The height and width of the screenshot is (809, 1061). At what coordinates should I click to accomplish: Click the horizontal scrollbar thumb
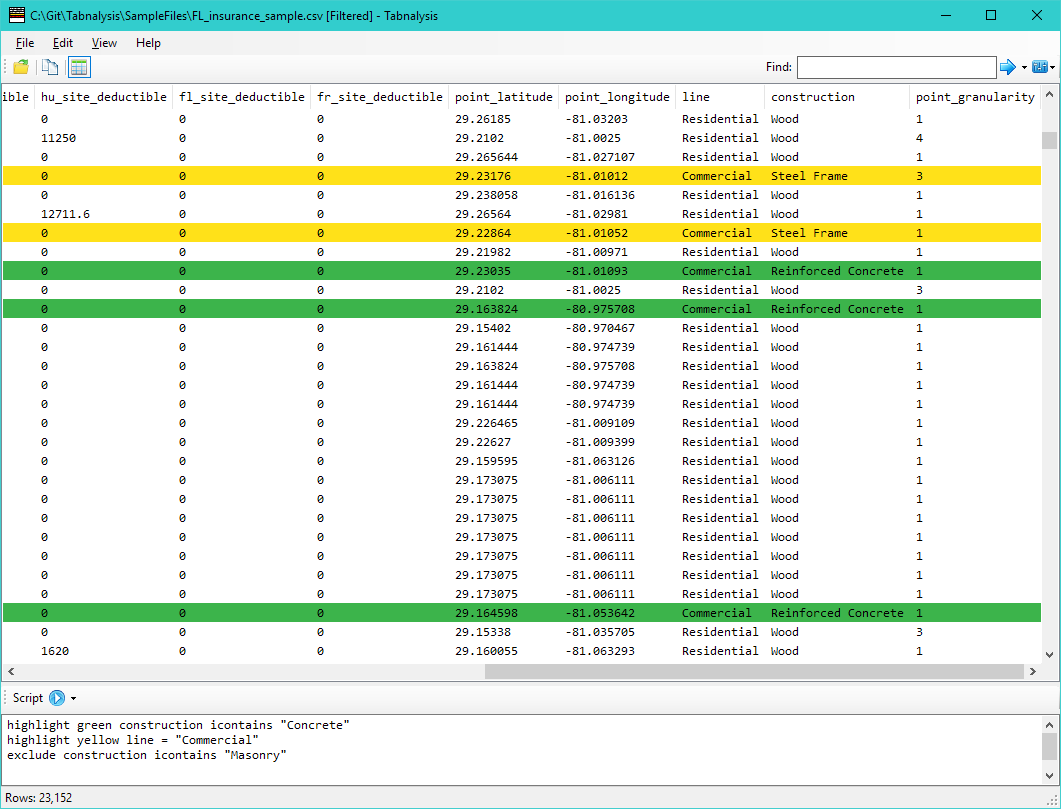(754, 671)
